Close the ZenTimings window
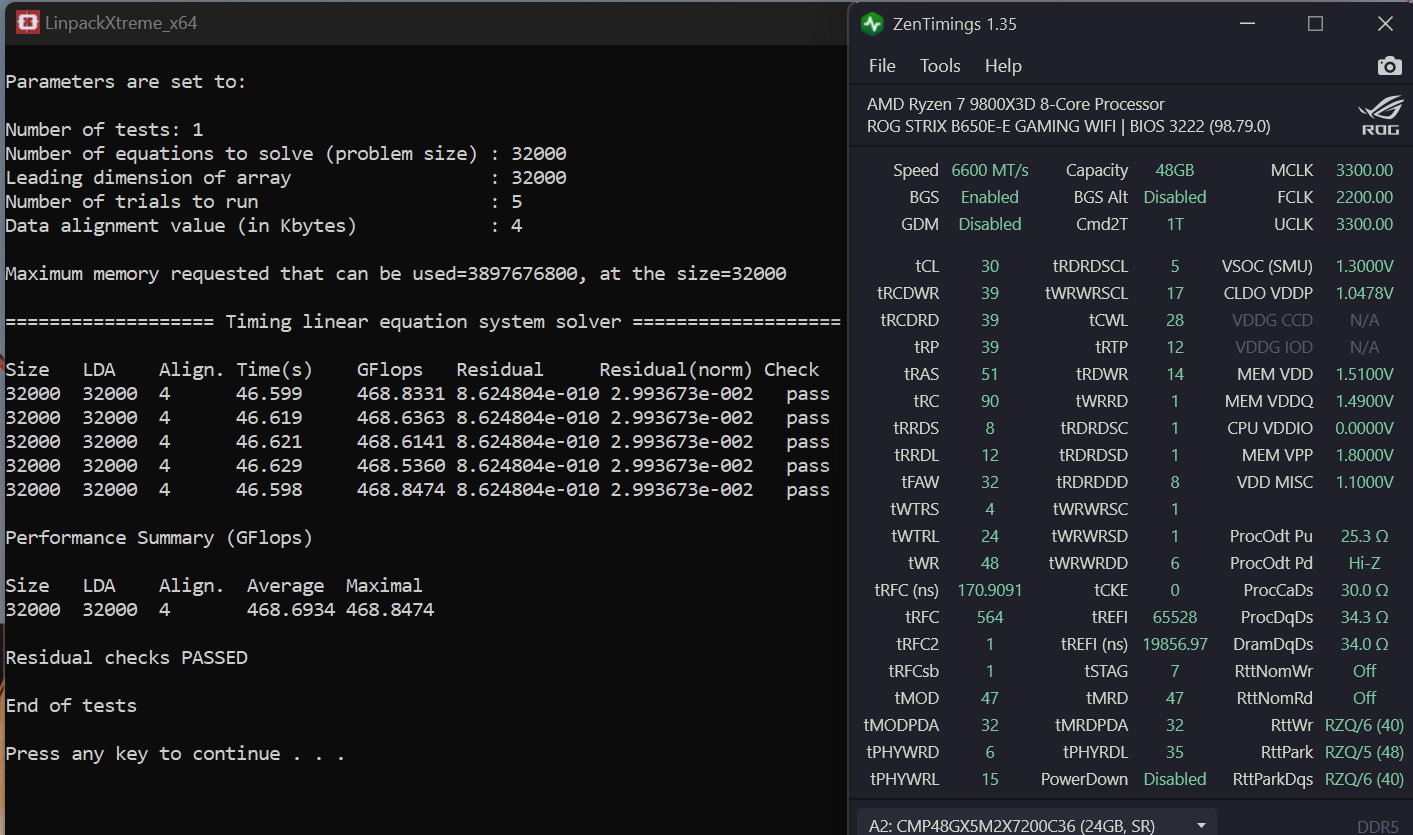This screenshot has width=1413, height=835. [x=1385, y=24]
